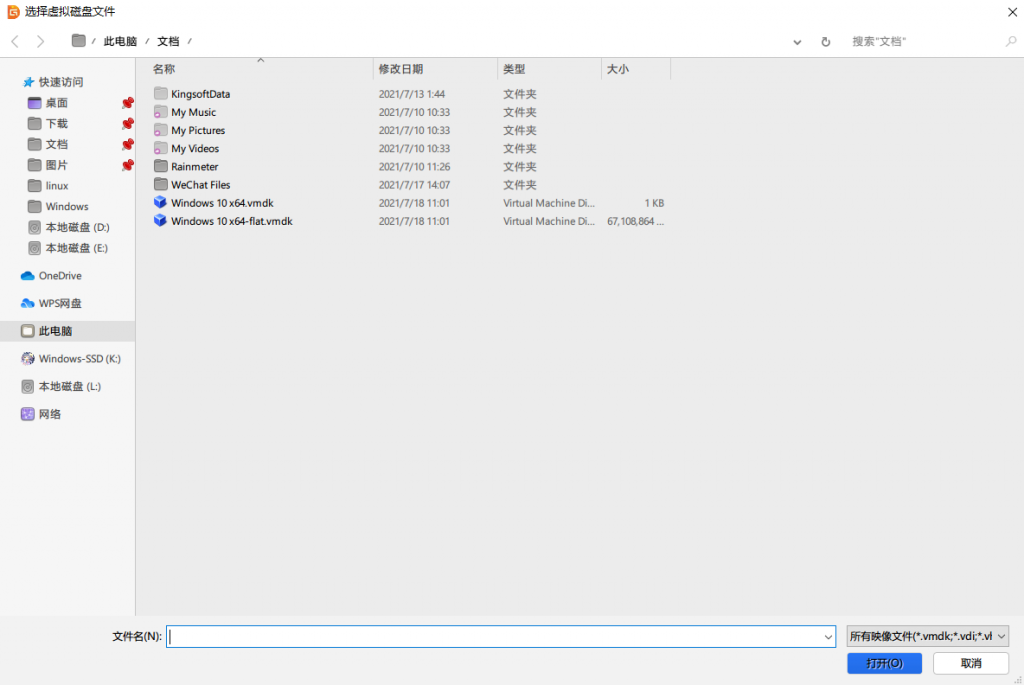Click the Windows folder icon in sidebar
This screenshot has height=685, width=1024.
click(35, 206)
